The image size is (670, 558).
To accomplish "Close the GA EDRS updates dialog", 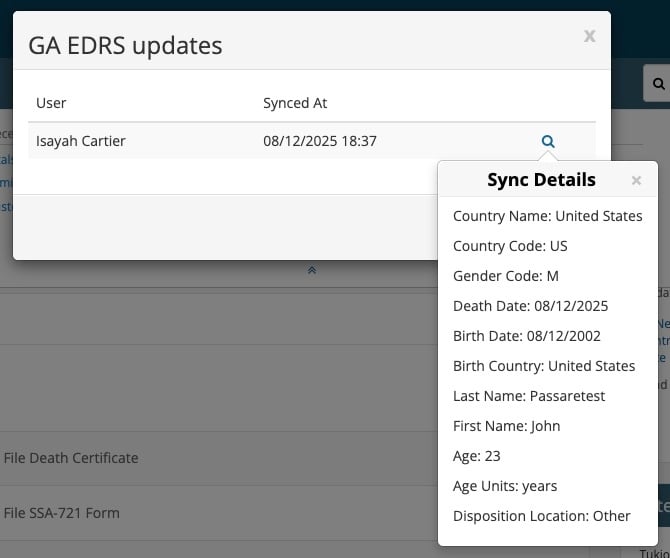I will [589, 37].
